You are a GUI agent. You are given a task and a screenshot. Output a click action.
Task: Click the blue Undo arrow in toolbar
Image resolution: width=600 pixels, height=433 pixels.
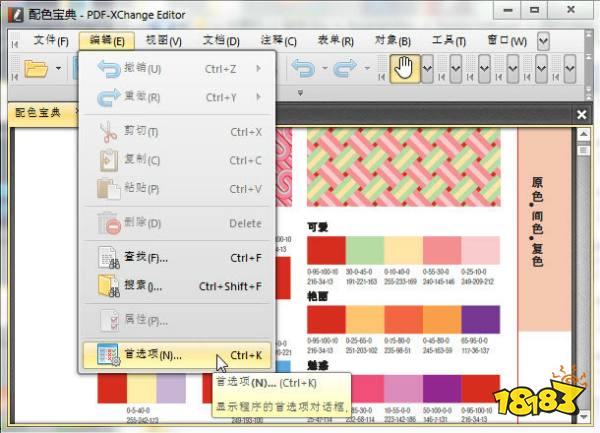click(303, 69)
